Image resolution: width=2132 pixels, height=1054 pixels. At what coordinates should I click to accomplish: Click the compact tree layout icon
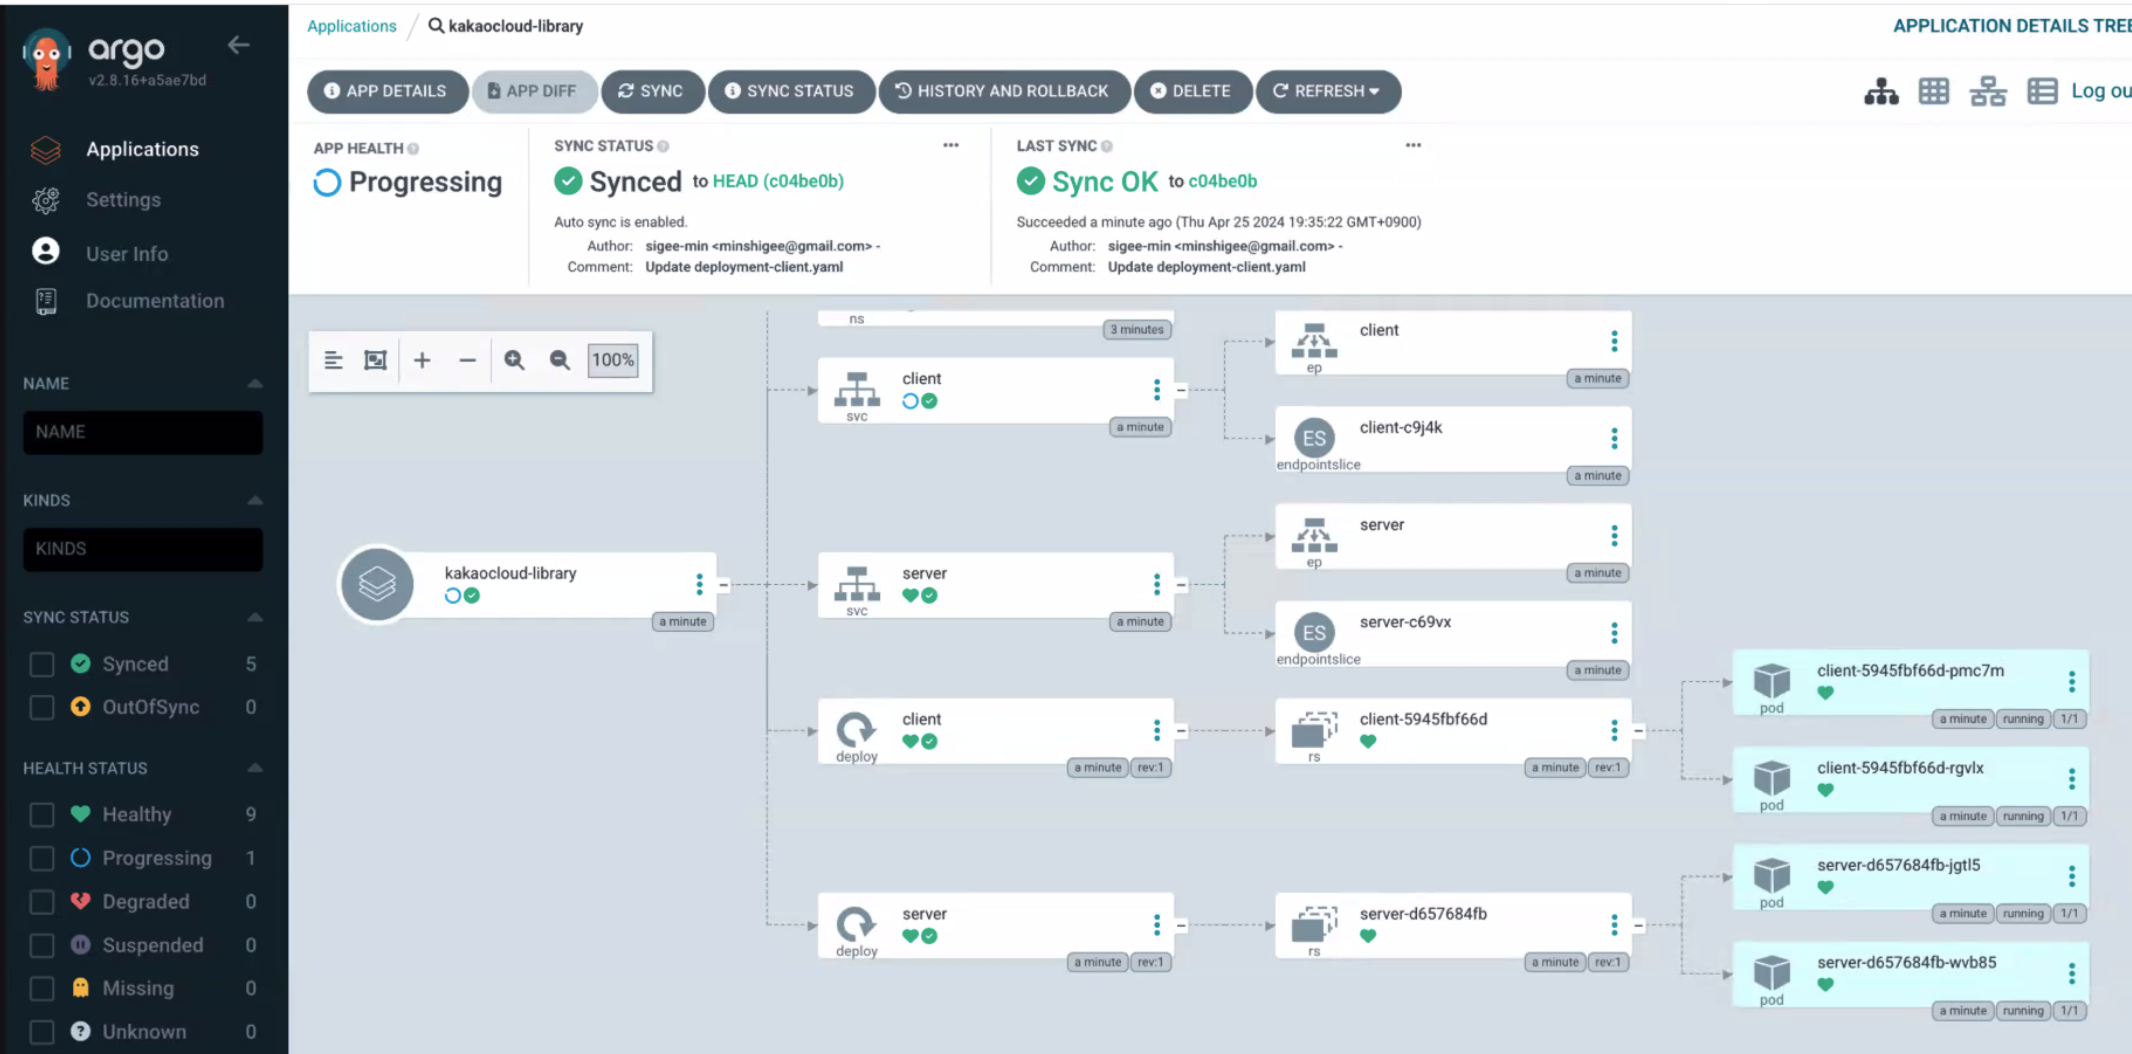(x=334, y=360)
